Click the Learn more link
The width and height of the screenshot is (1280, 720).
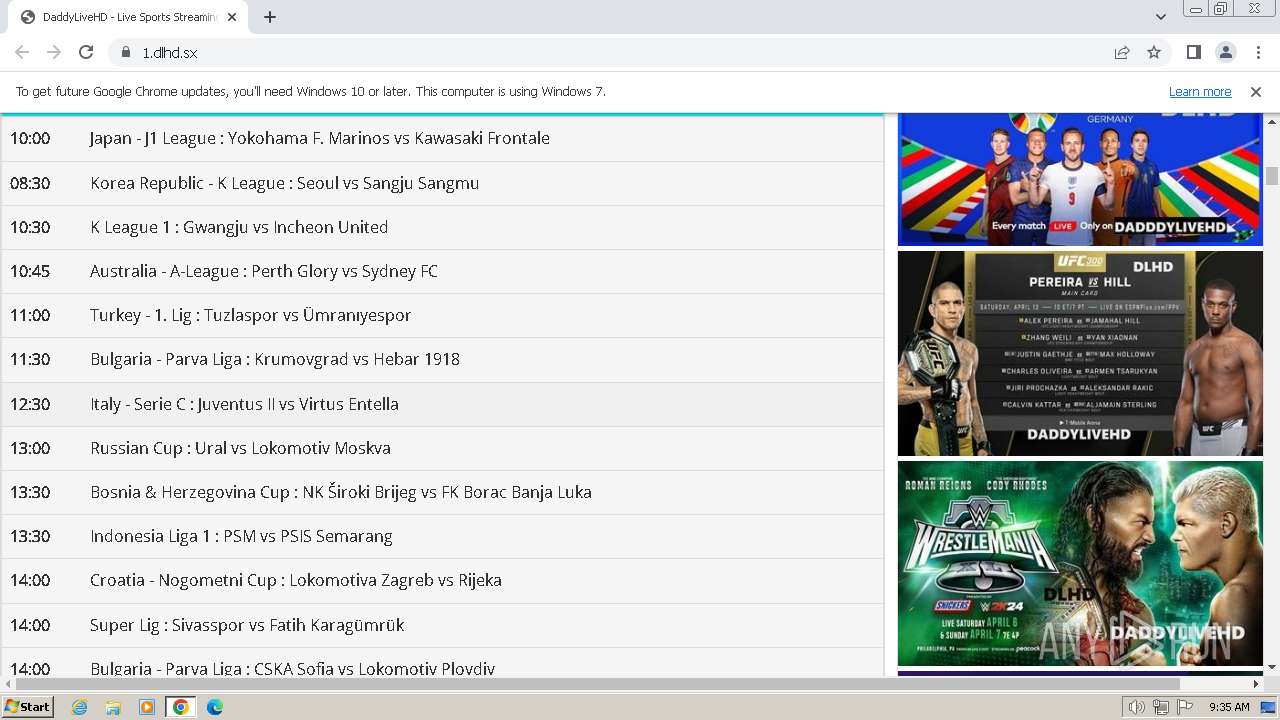(1200, 91)
